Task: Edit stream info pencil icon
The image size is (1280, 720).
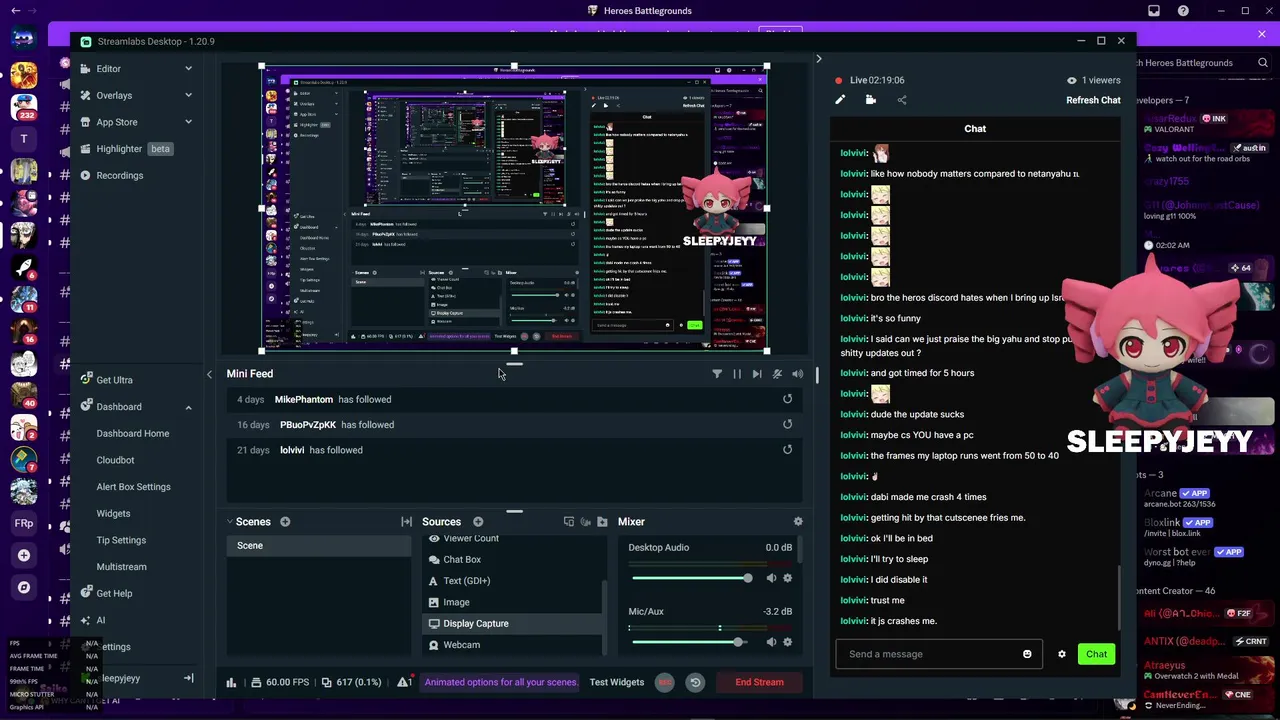Action: 840,100
